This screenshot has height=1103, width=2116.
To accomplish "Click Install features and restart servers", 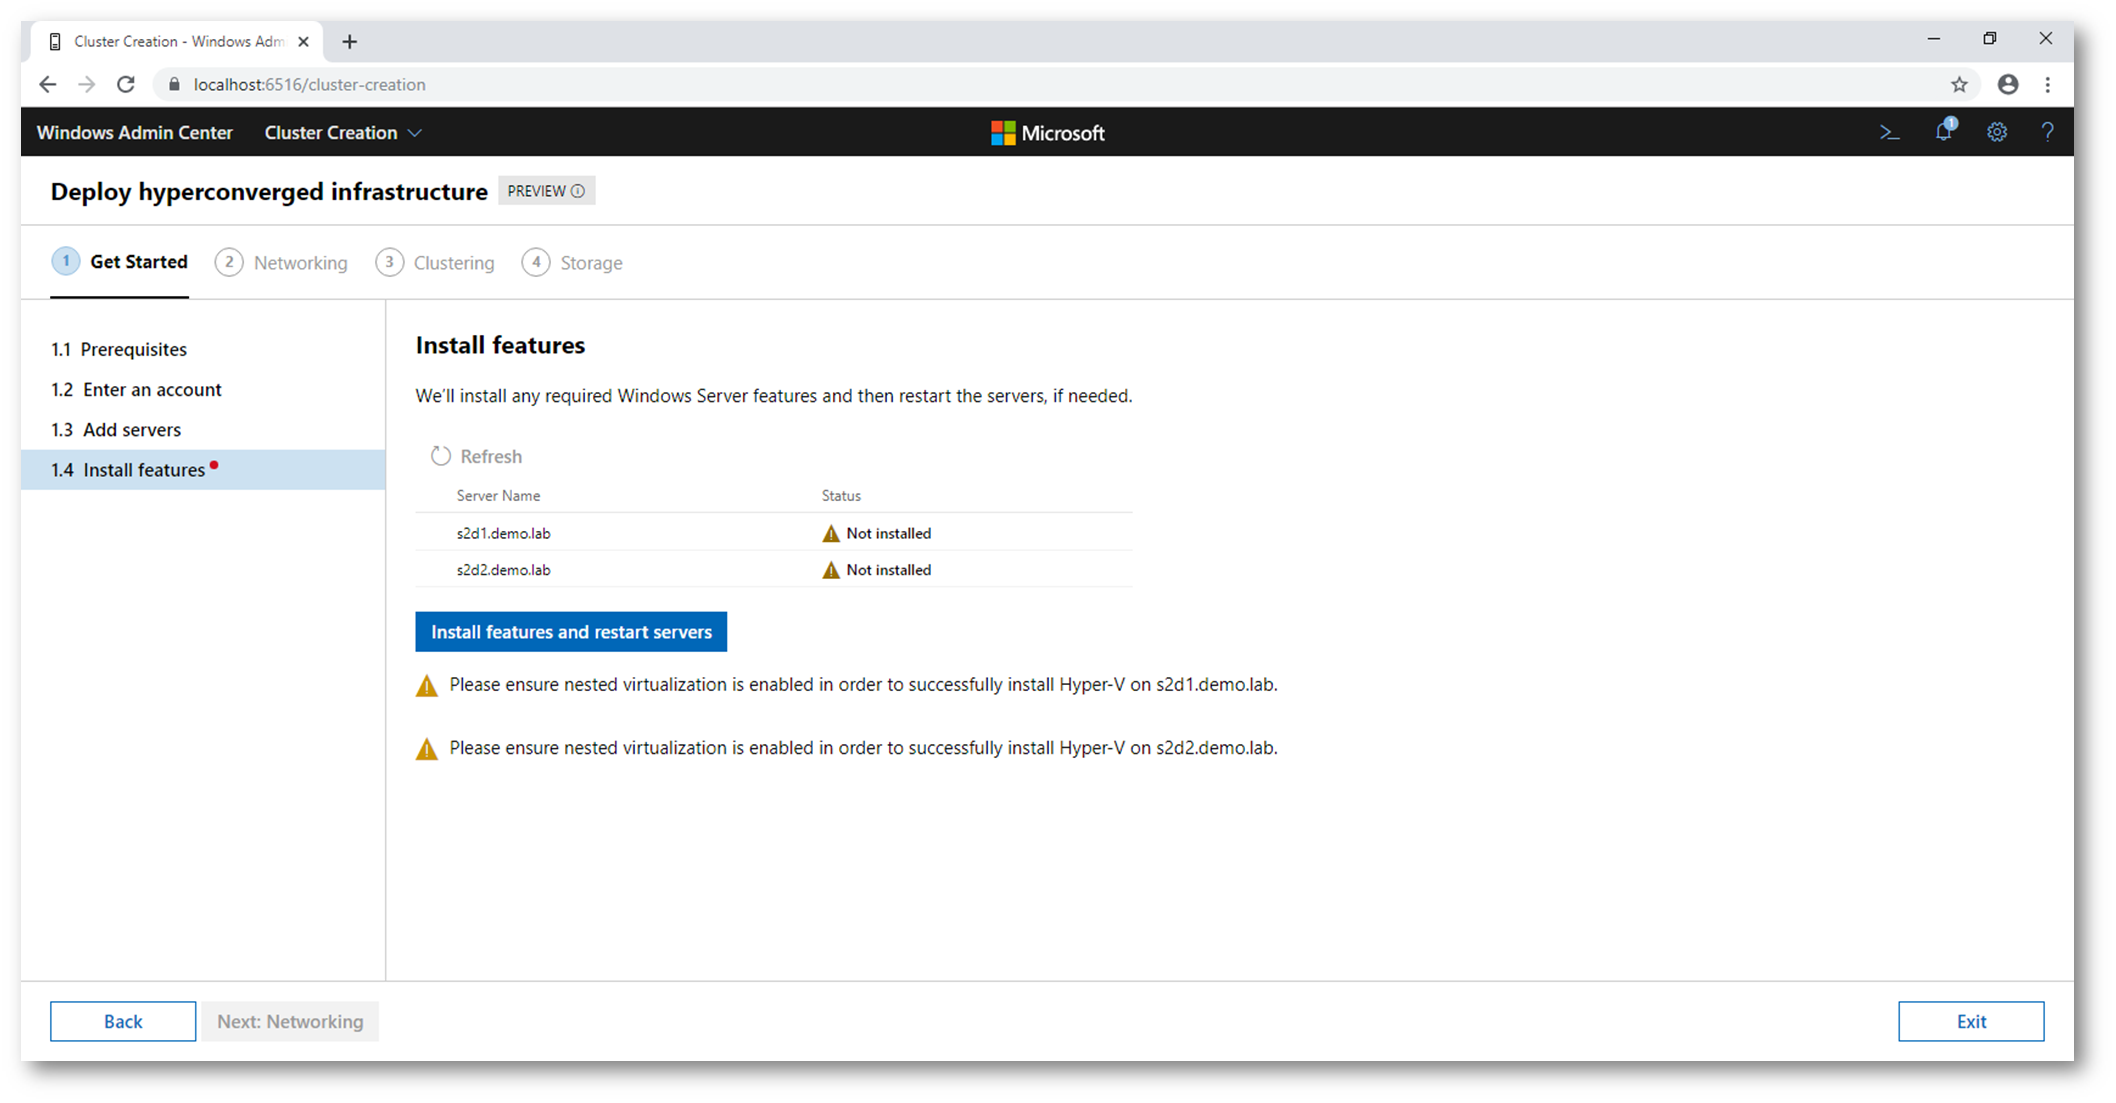I will click(571, 632).
